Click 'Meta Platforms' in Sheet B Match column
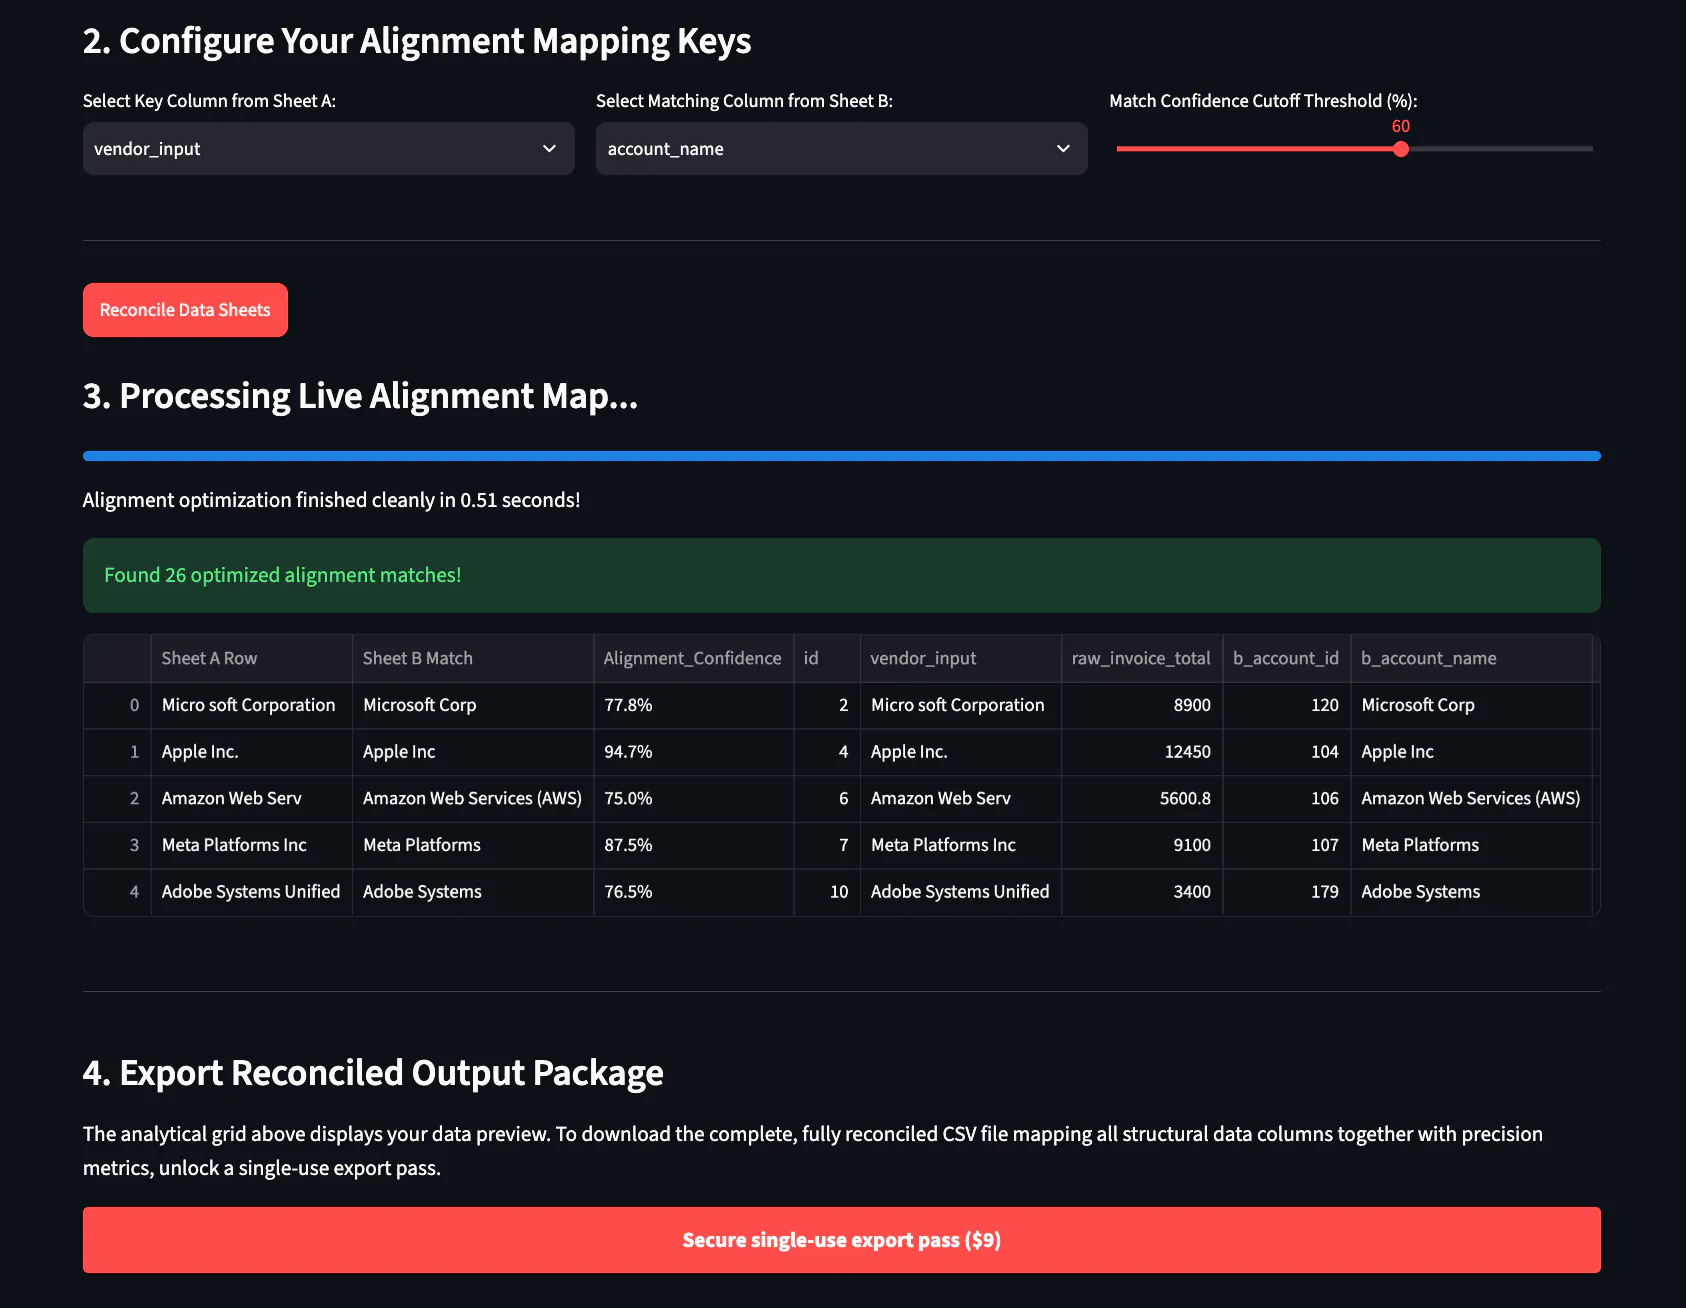The image size is (1686, 1308). point(472,845)
